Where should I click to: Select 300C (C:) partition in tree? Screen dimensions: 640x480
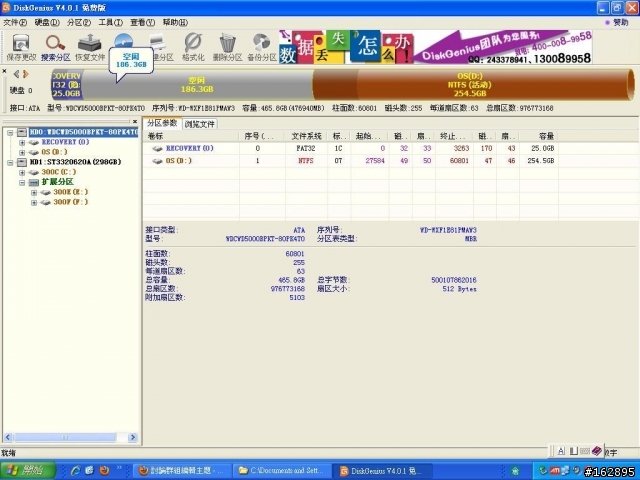[x=59, y=172]
